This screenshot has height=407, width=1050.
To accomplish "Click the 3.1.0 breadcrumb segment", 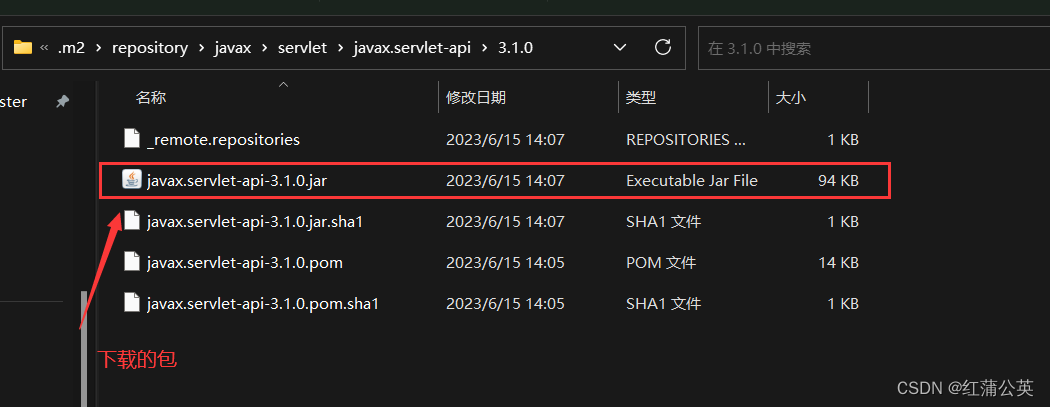I will (515, 48).
